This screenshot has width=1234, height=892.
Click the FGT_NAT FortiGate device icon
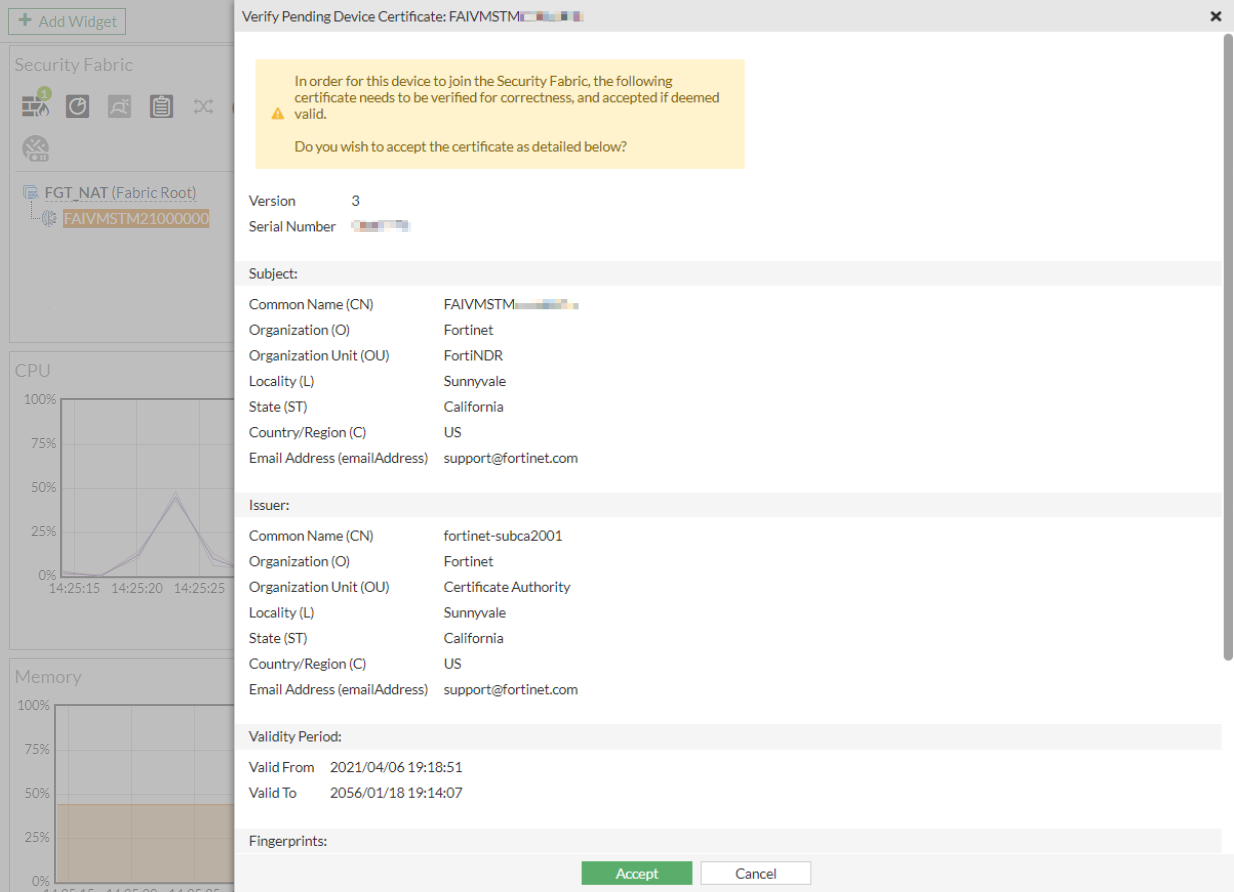pos(31,192)
